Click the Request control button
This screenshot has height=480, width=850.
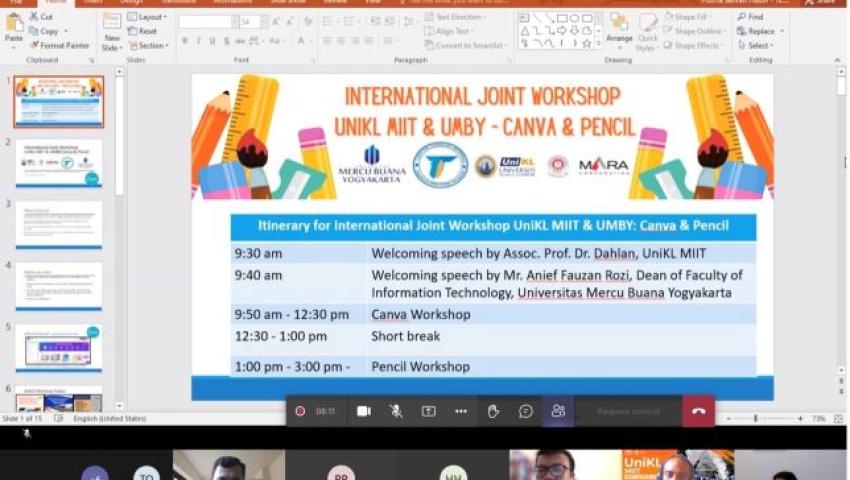coord(628,411)
